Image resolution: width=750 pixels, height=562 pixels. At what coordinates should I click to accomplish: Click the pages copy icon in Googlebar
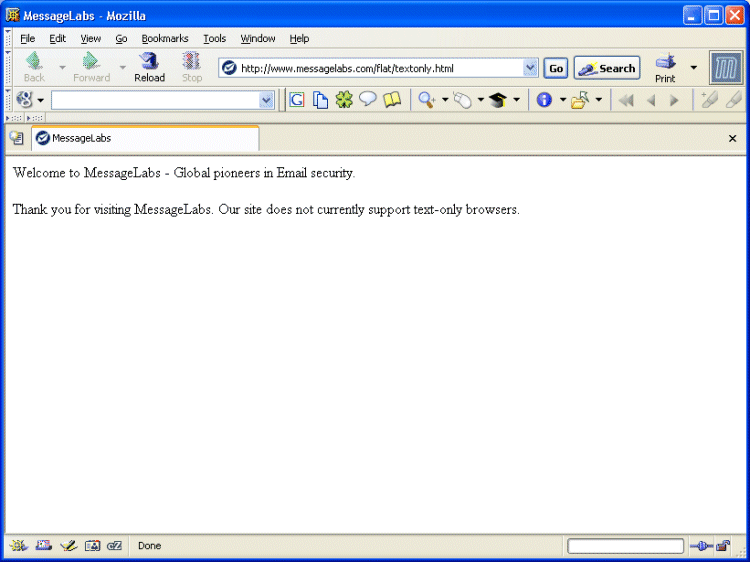click(x=320, y=100)
